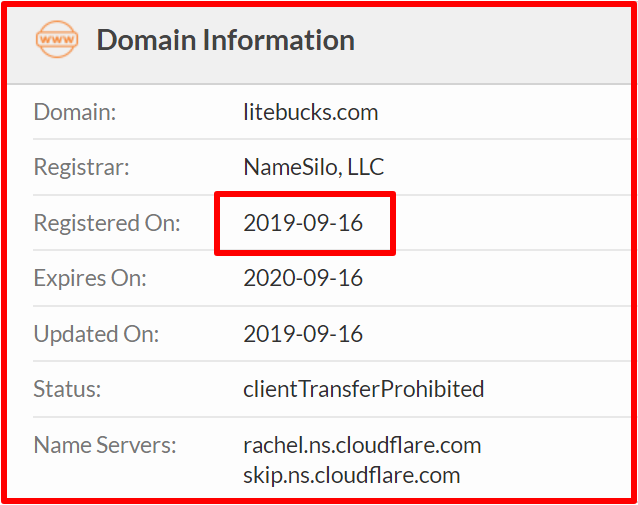Click the Status: field label

coord(67,389)
